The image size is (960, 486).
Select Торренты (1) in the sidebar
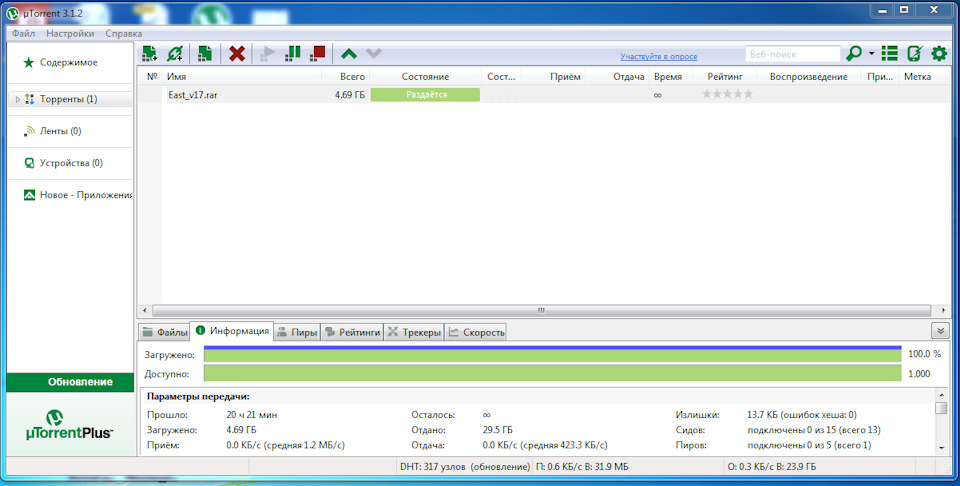69,99
